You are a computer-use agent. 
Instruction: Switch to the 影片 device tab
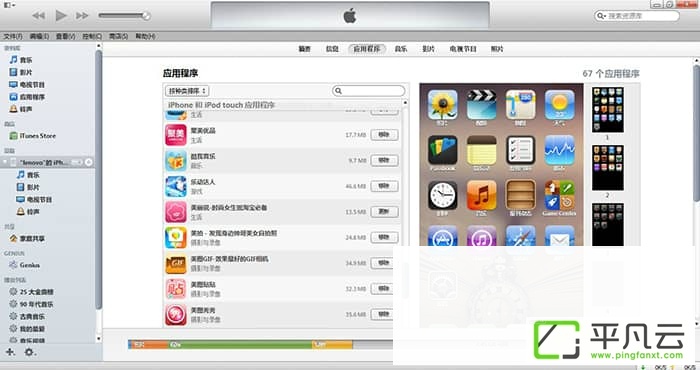[x=429, y=49]
